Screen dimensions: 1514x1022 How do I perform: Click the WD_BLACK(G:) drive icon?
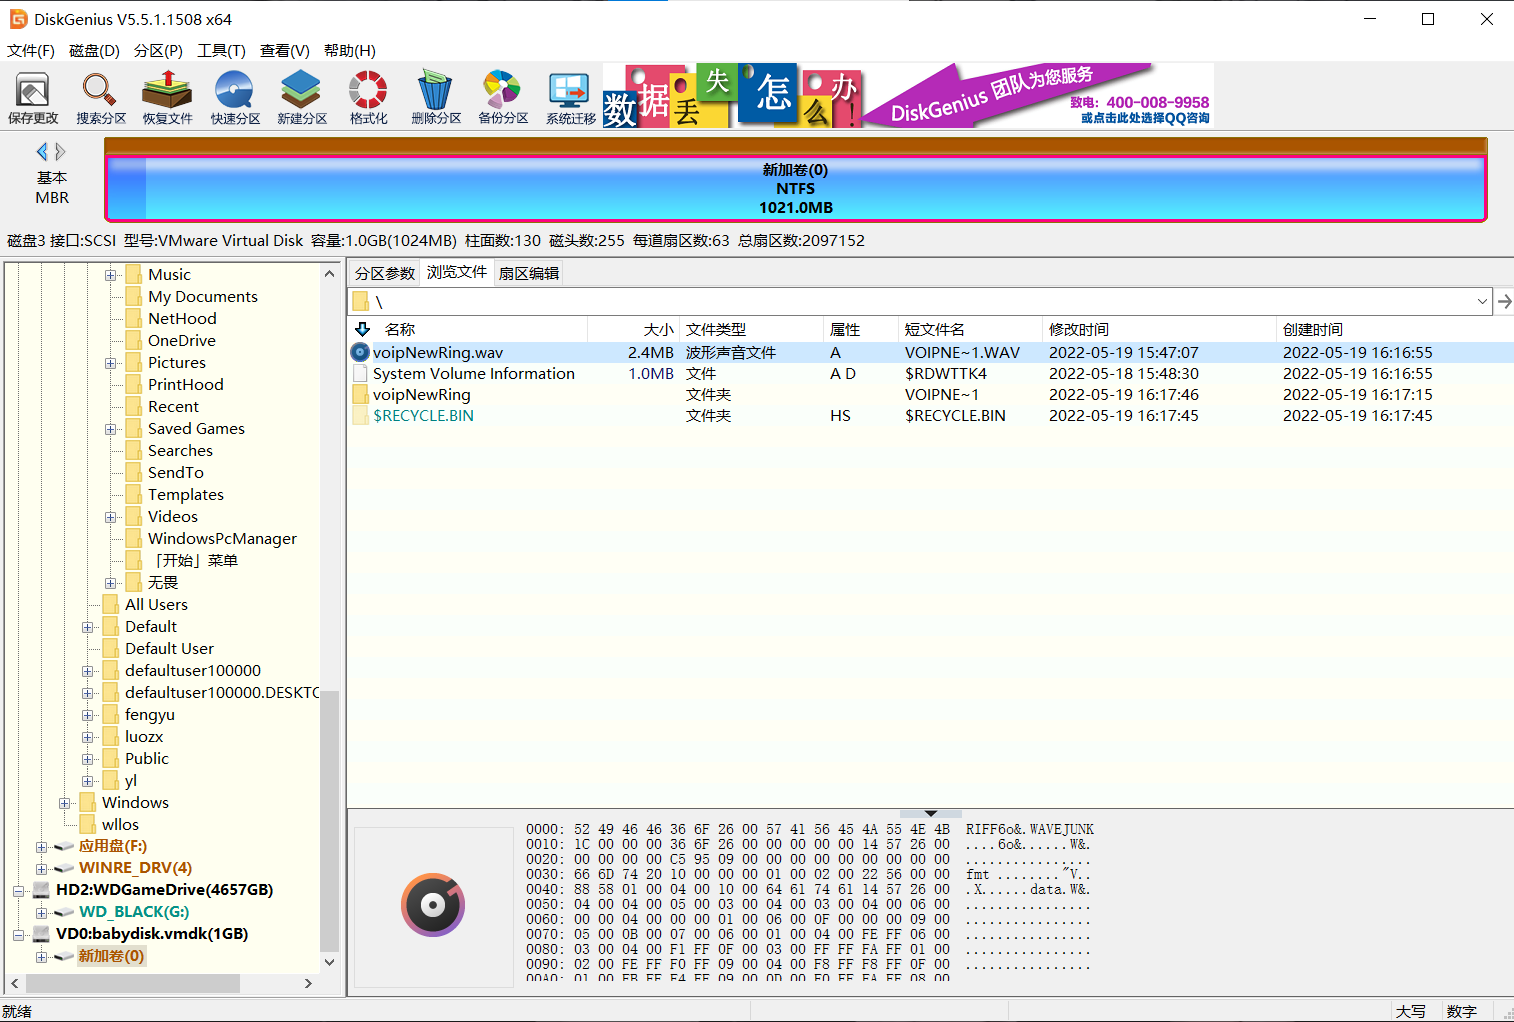(x=64, y=912)
